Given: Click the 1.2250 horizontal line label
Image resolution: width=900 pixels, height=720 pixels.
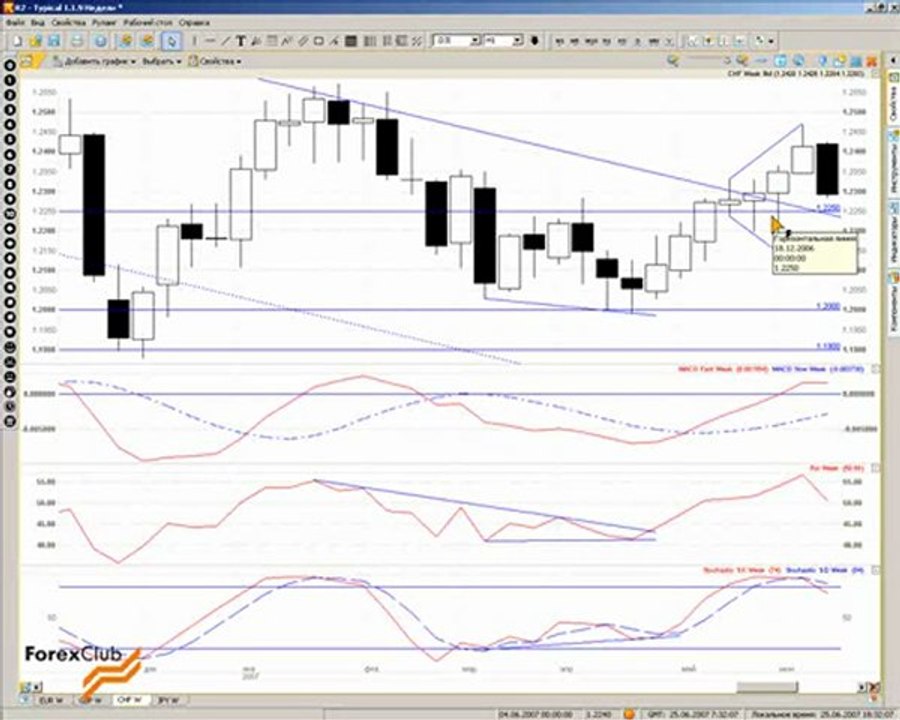Looking at the screenshot, I should tap(828, 207).
